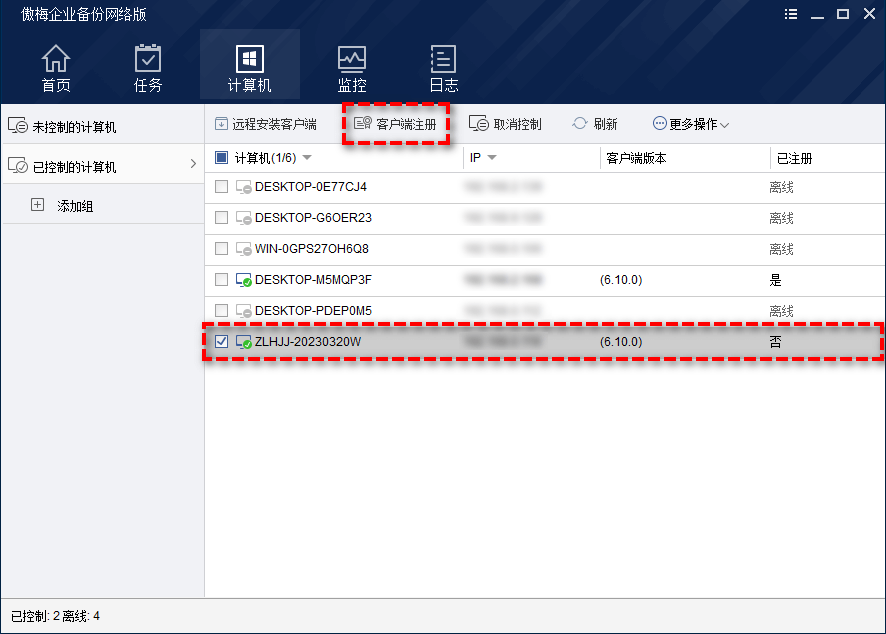
Task: Expand the 更多操作 dropdown
Action: (x=691, y=124)
